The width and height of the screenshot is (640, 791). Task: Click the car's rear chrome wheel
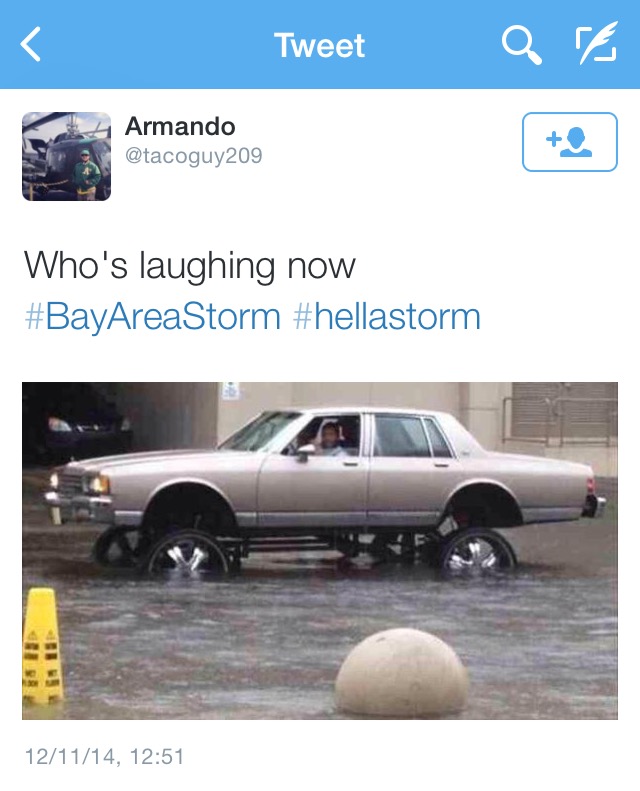pyautogui.click(x=476, y=552)
